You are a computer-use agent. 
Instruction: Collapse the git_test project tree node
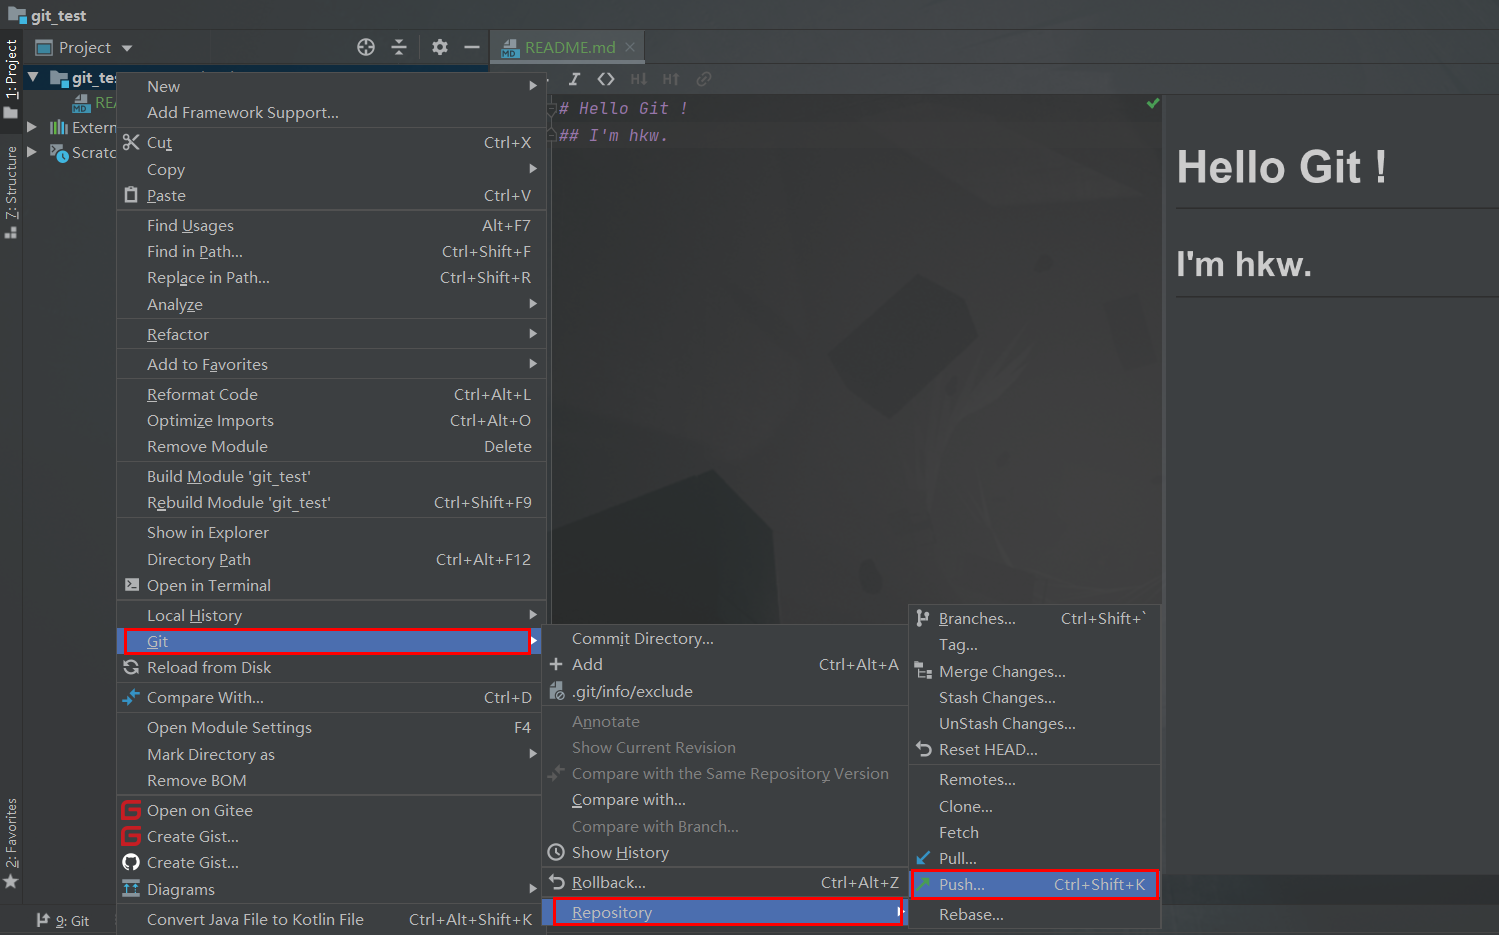point(33,77)
